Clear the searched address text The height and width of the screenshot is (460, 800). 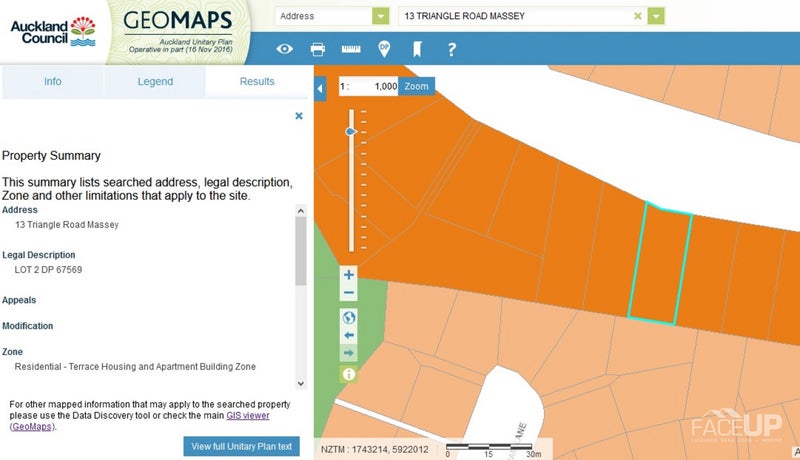click(x=637, y=16)
